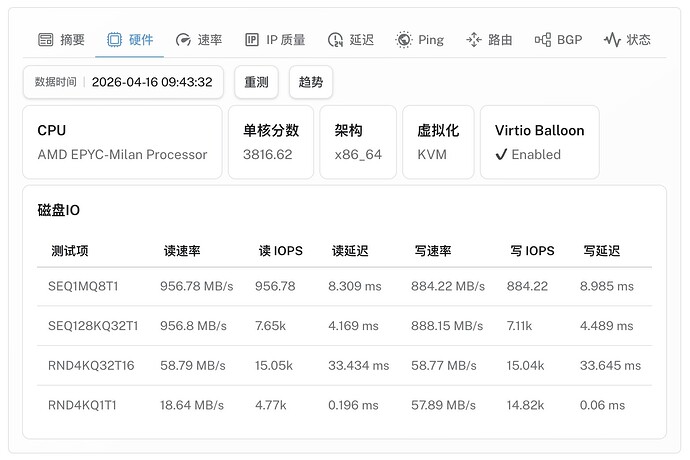Open the 摘要 tab

click(61, 40)
